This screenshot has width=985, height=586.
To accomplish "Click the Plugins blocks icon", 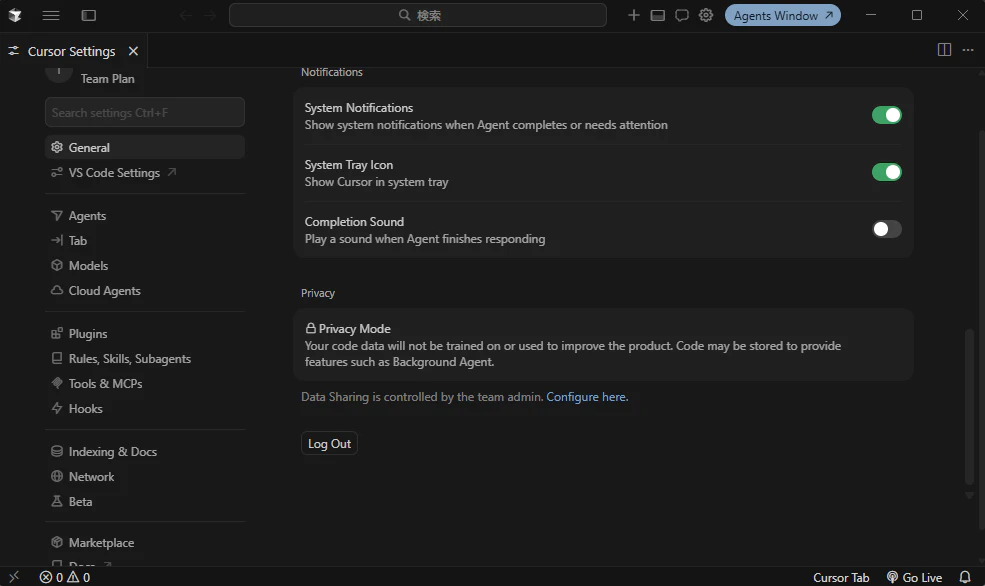I will point(57,333).
